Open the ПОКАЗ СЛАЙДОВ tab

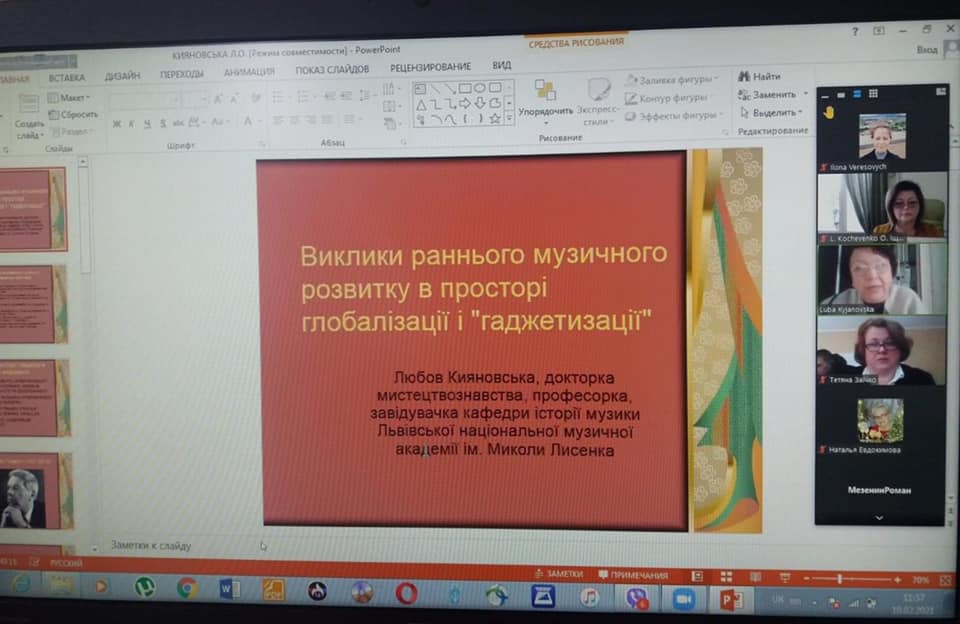pyautogui.click(x=332, y=69)
